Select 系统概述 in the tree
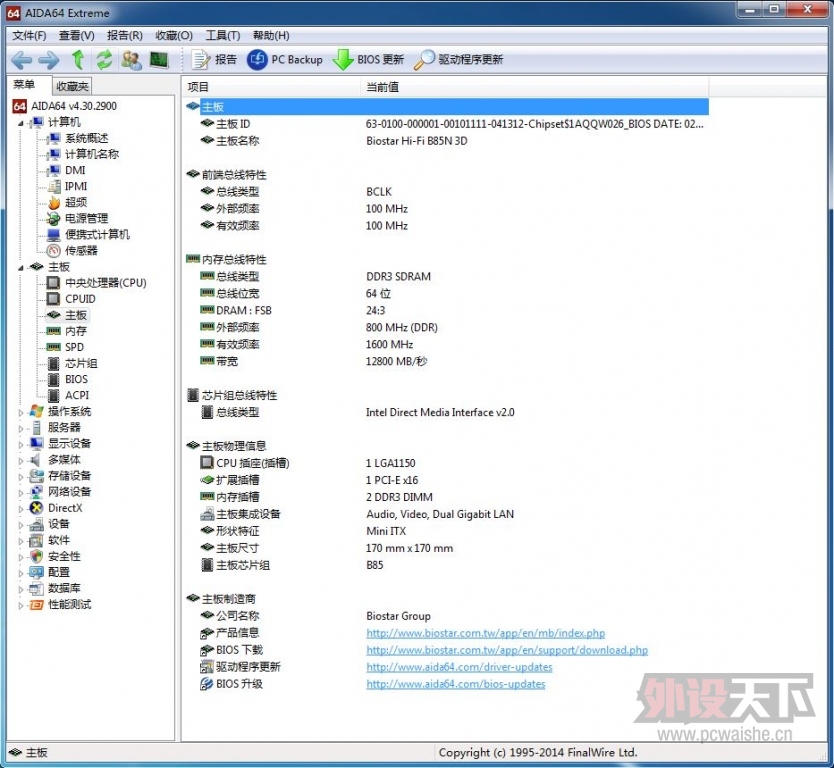Image resolution: width=834 pixels, height=768 pixels. 87,138
